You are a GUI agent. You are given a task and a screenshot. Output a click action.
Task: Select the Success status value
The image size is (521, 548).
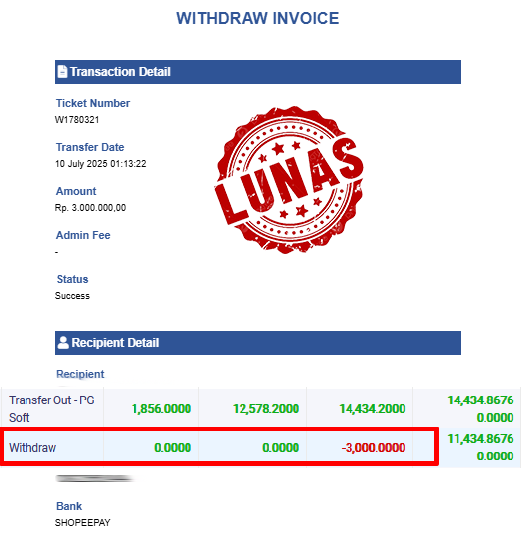coord(72,296)
